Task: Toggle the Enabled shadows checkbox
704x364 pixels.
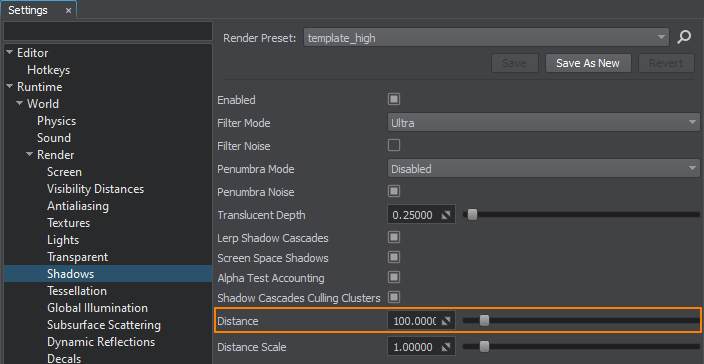Action: [x=394, y=99]
